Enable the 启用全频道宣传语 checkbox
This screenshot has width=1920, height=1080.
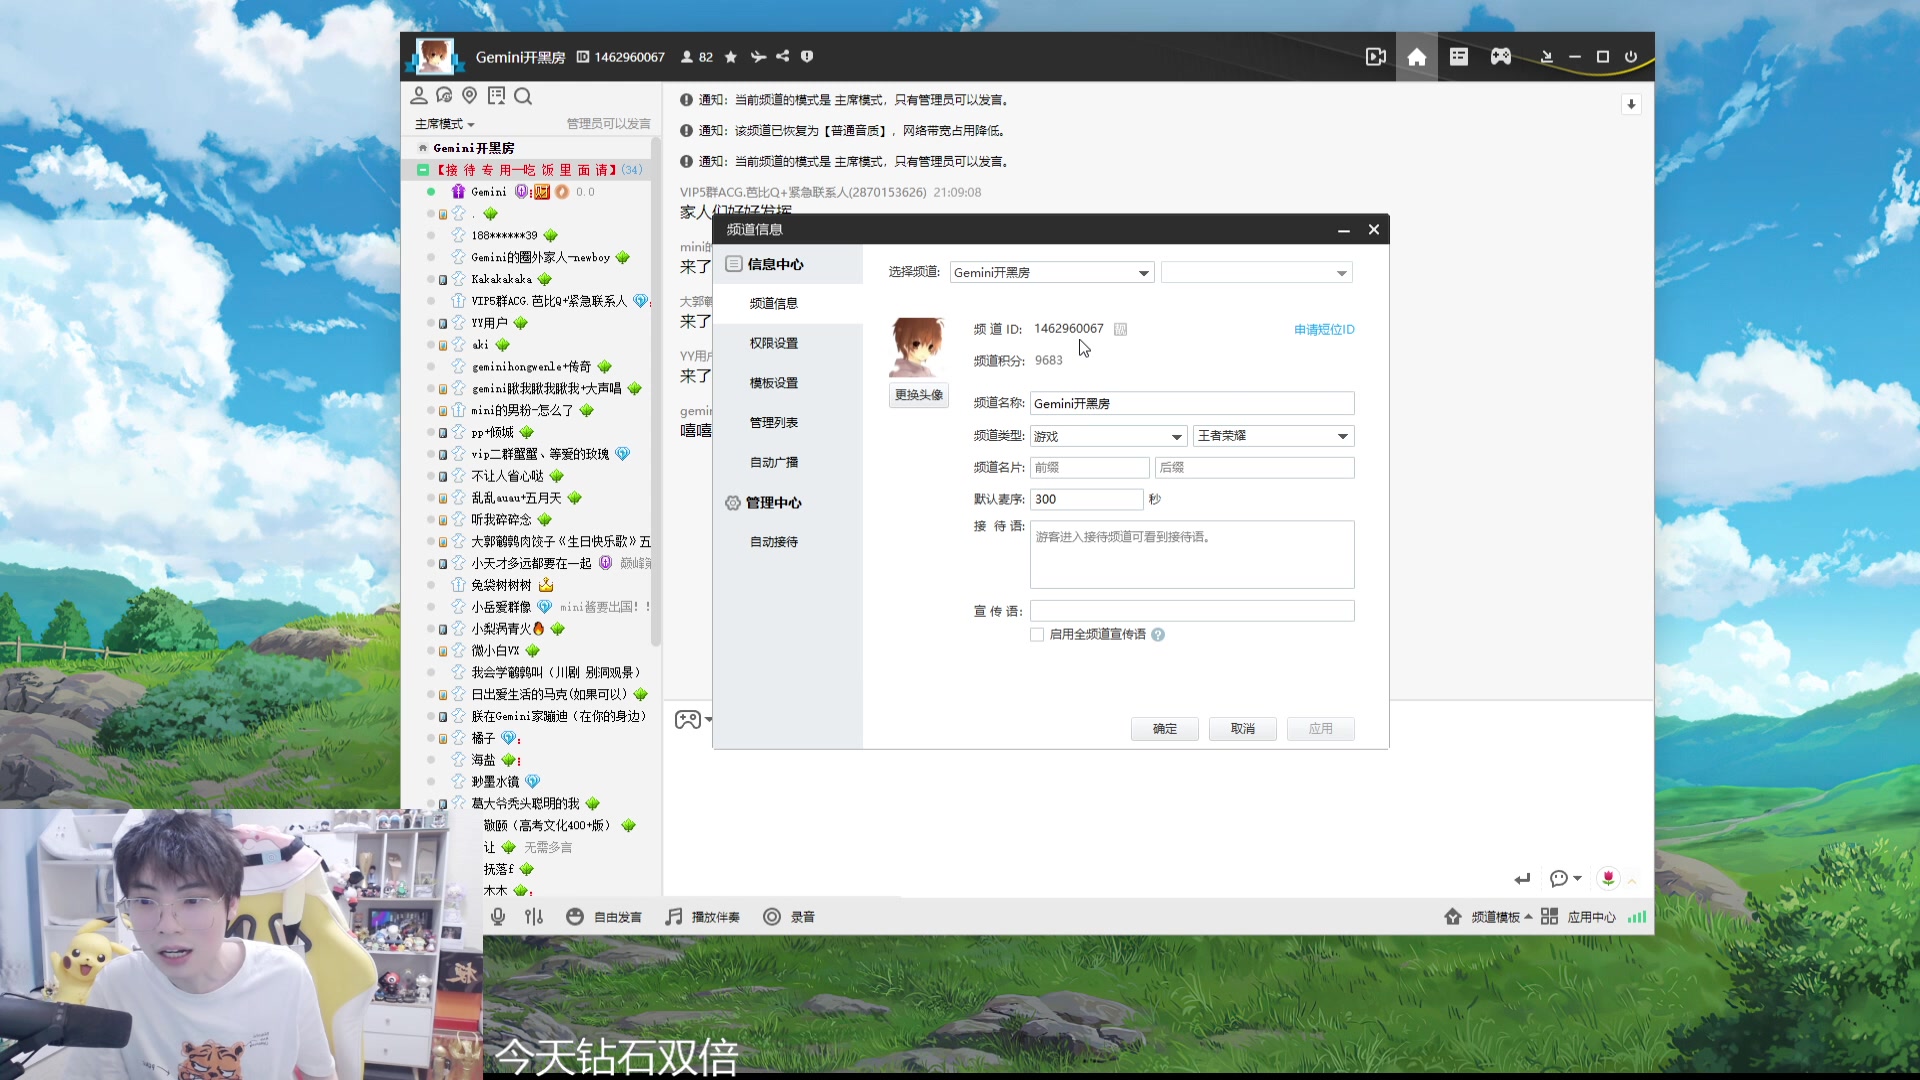click(1037, 635)
